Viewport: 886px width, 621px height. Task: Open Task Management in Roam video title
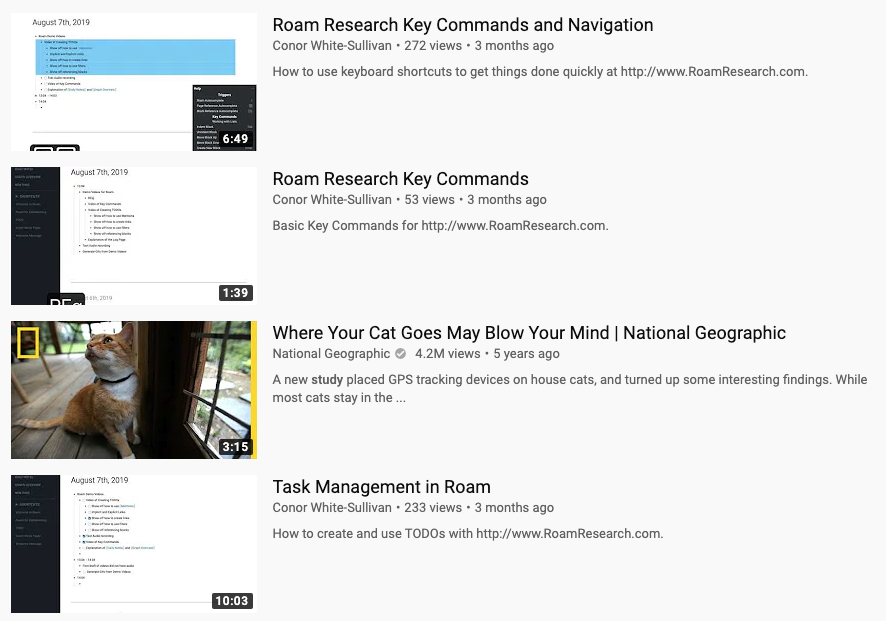click(x=381, y=487)
